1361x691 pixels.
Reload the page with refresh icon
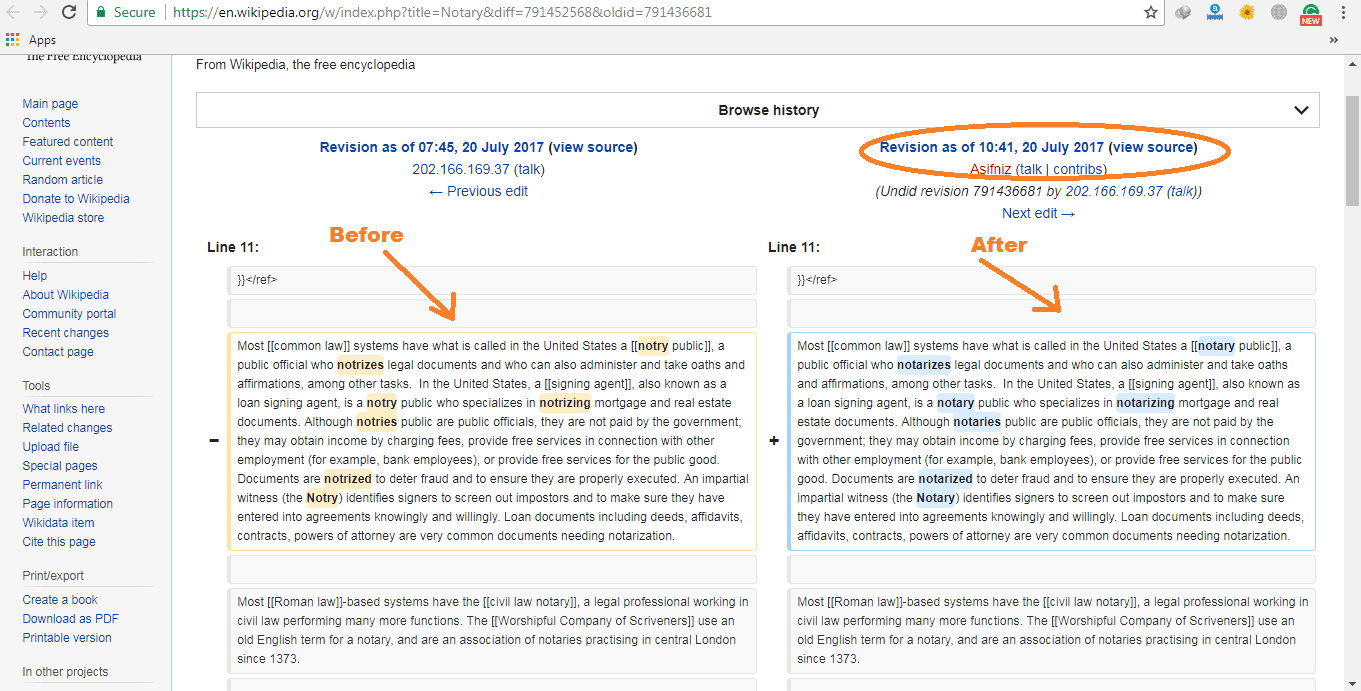point(69,13)
